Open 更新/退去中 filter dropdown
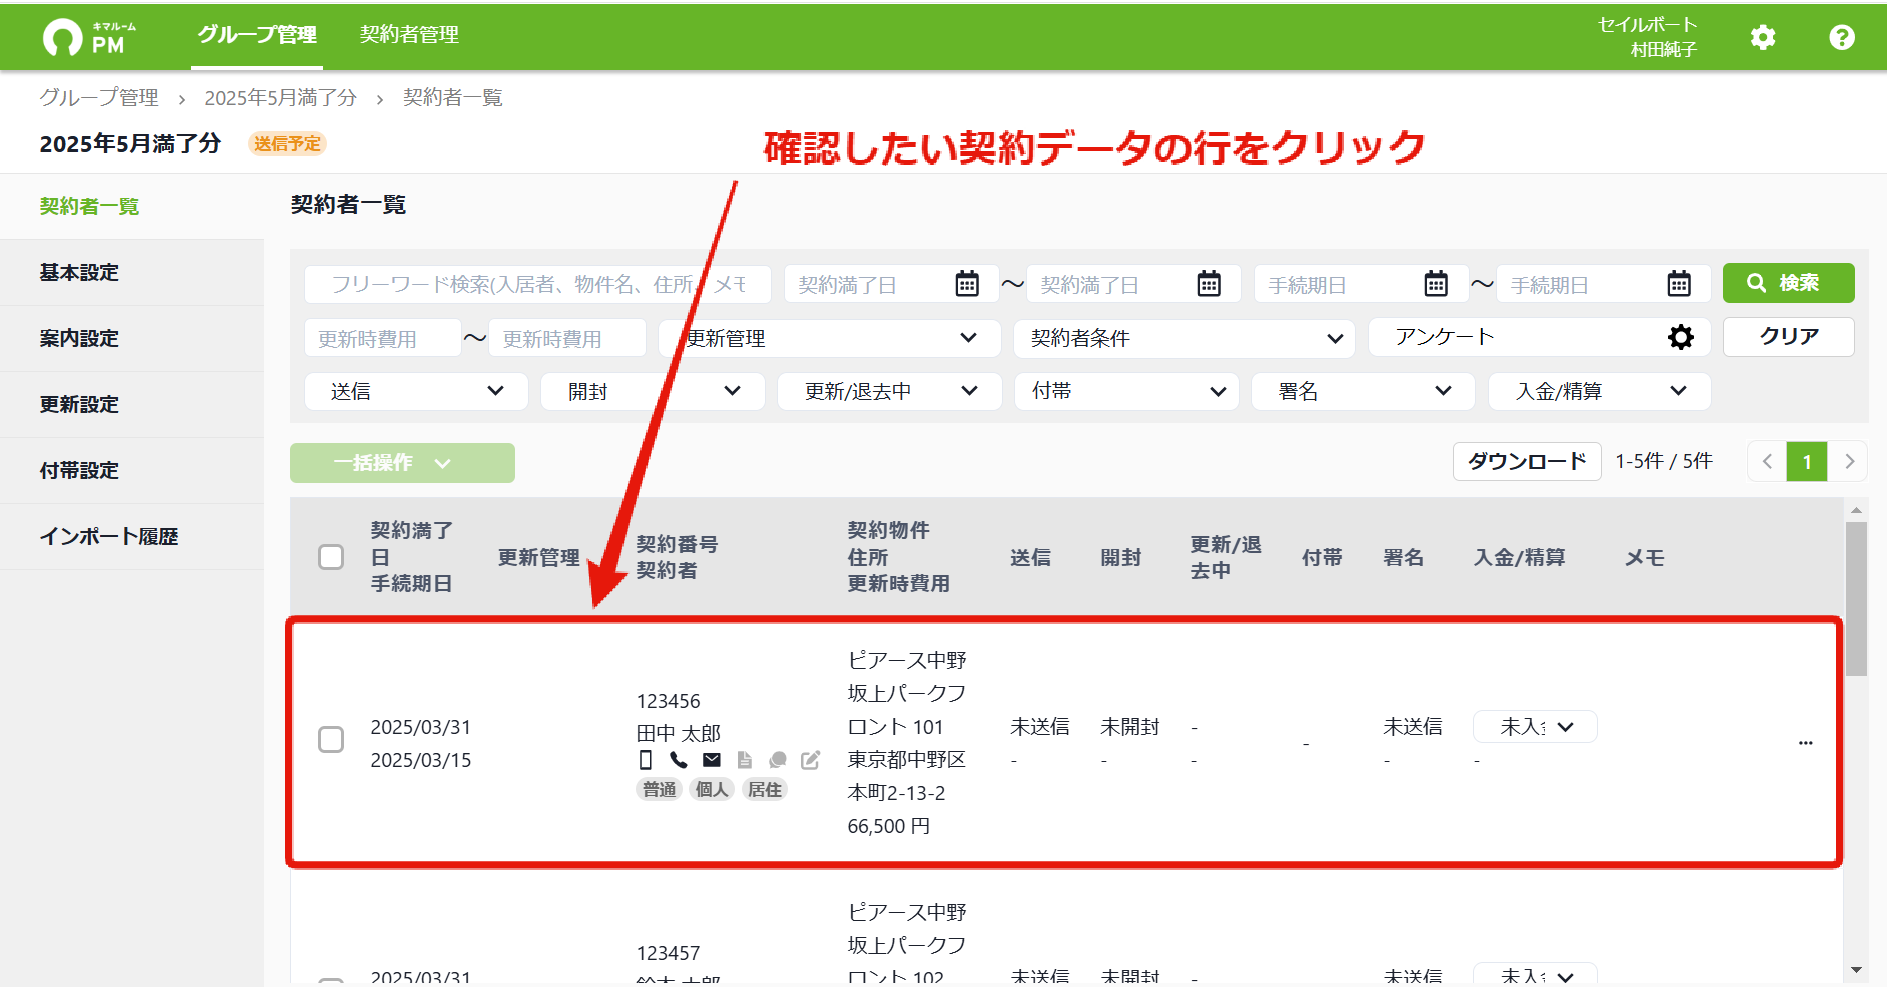The width and height of the screenshot is (1887, 987). [890, 391]
